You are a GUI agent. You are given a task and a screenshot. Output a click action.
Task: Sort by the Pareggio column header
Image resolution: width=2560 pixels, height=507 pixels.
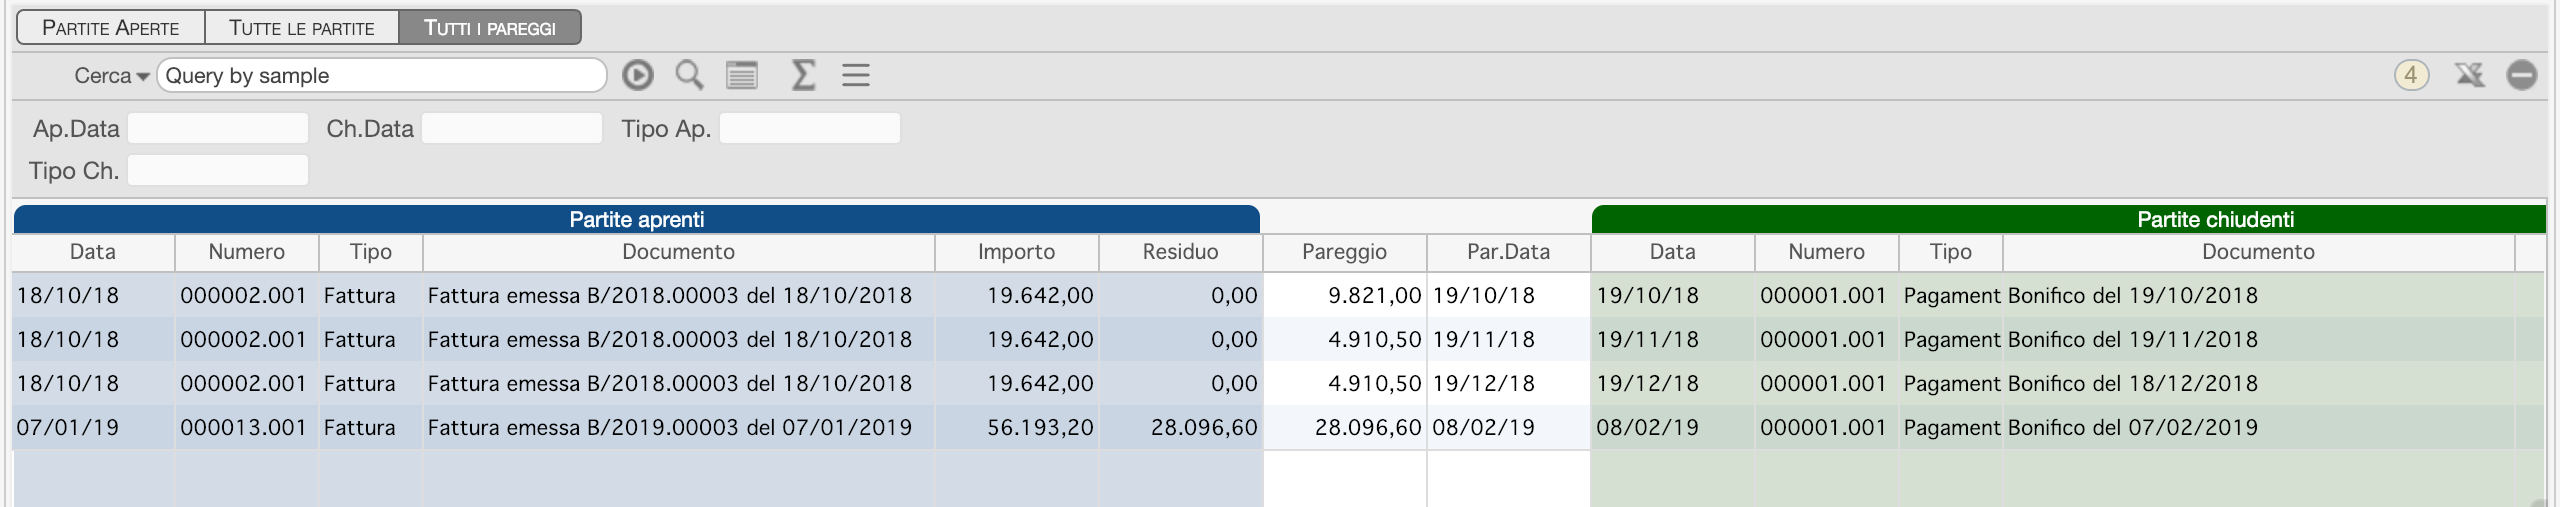[x=1345, y=252]
